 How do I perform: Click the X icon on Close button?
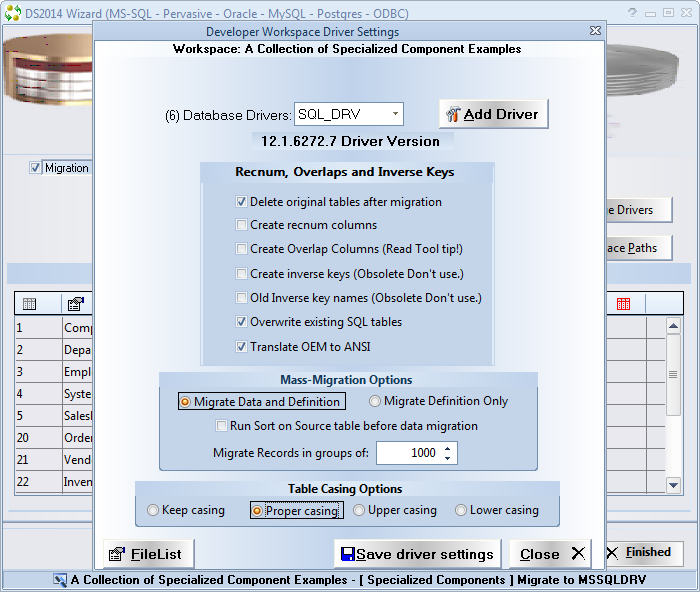[x=578, y=554]
